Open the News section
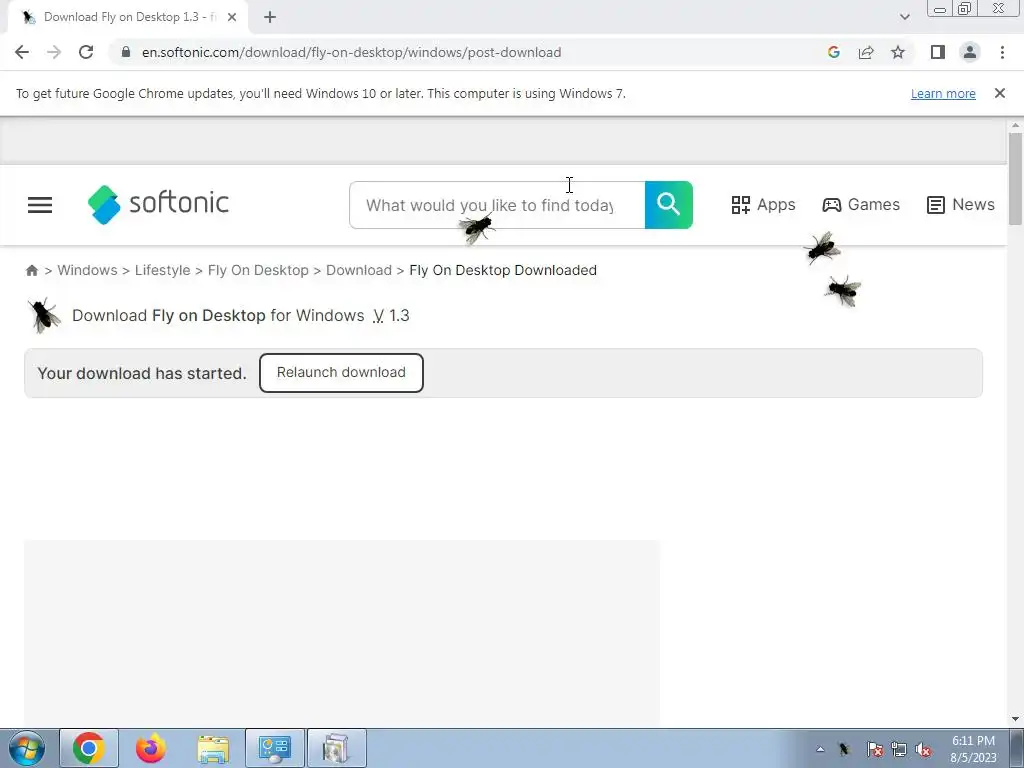Screen dimensions: 1024x768 [961, 205]
